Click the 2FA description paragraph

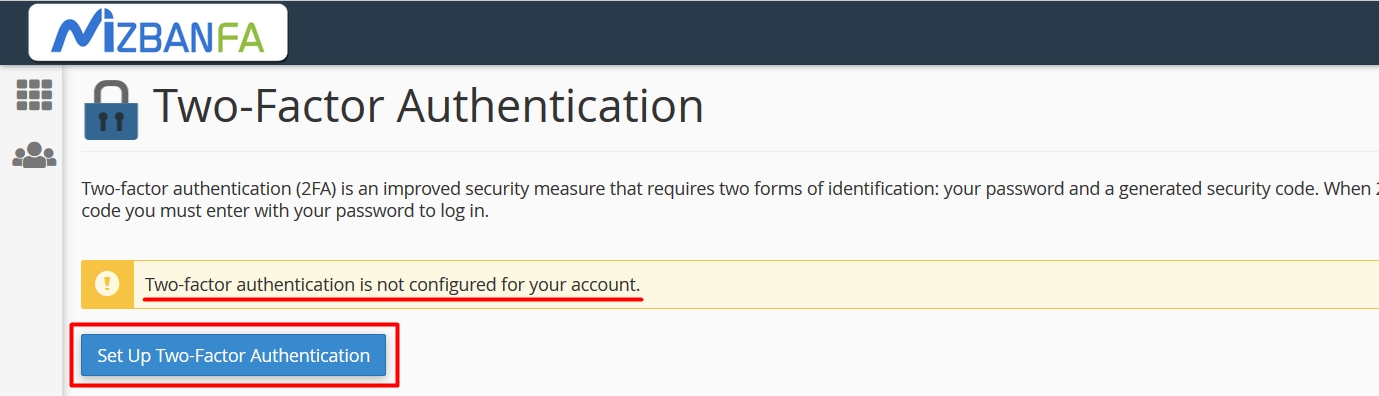click(730, 200)
